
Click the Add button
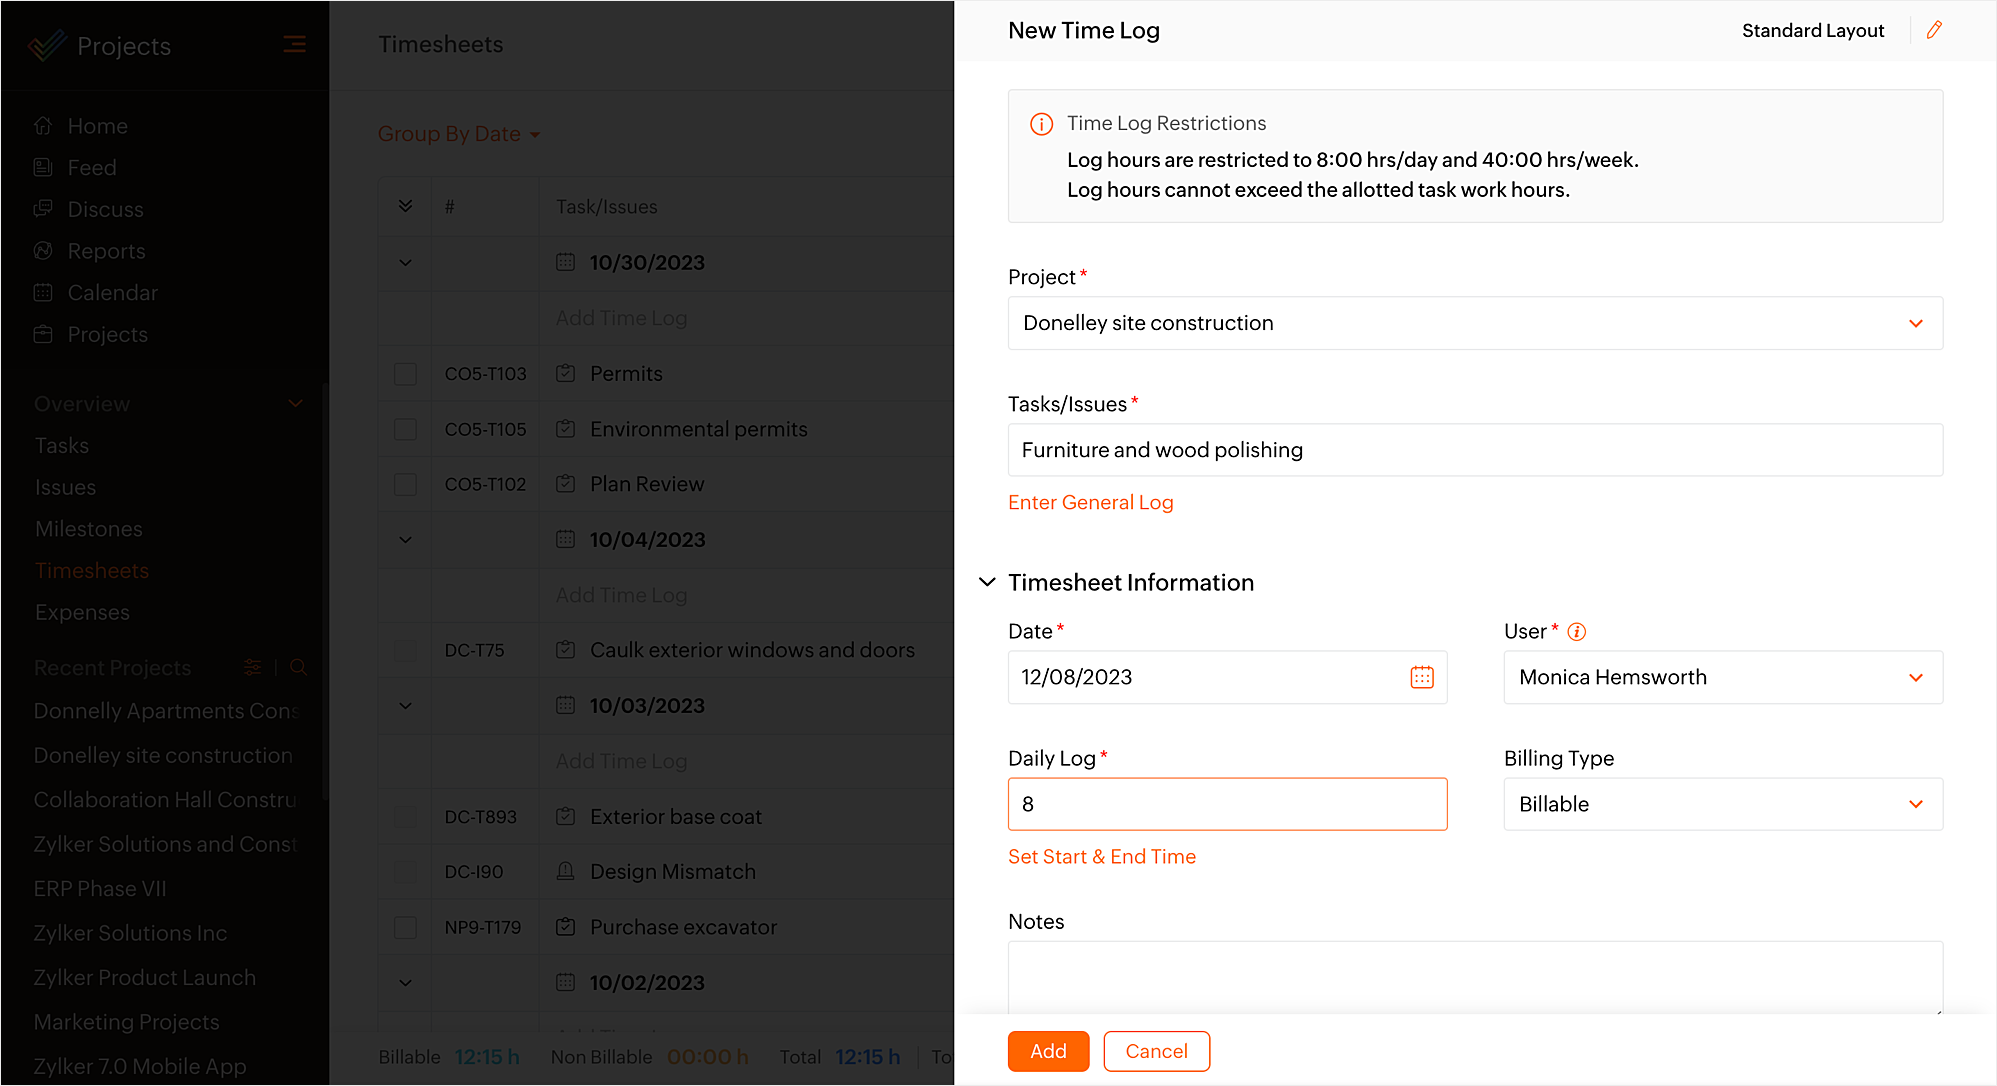point(1047,1051)
